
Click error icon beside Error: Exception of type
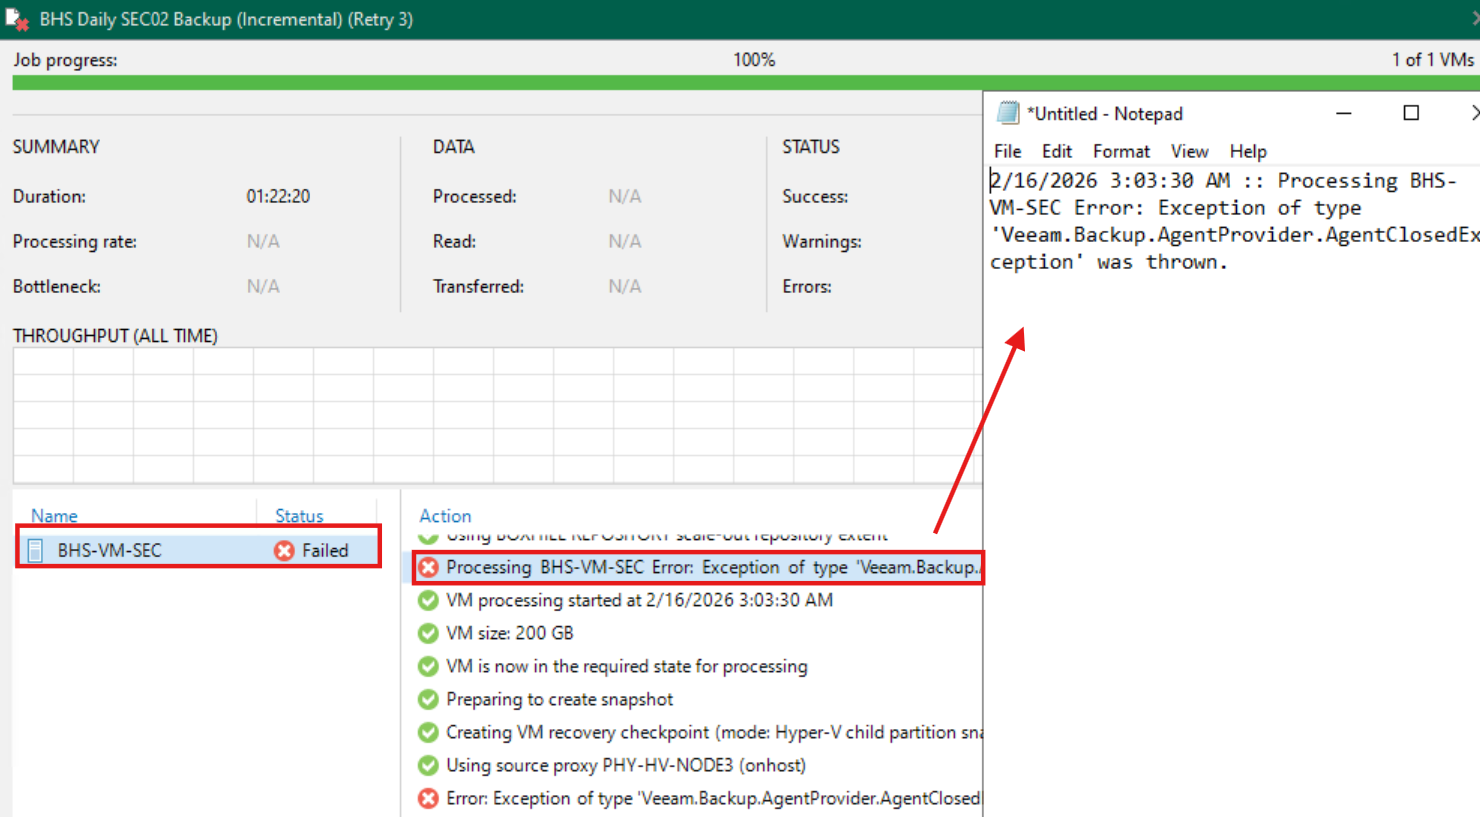[x=428, y=798]
